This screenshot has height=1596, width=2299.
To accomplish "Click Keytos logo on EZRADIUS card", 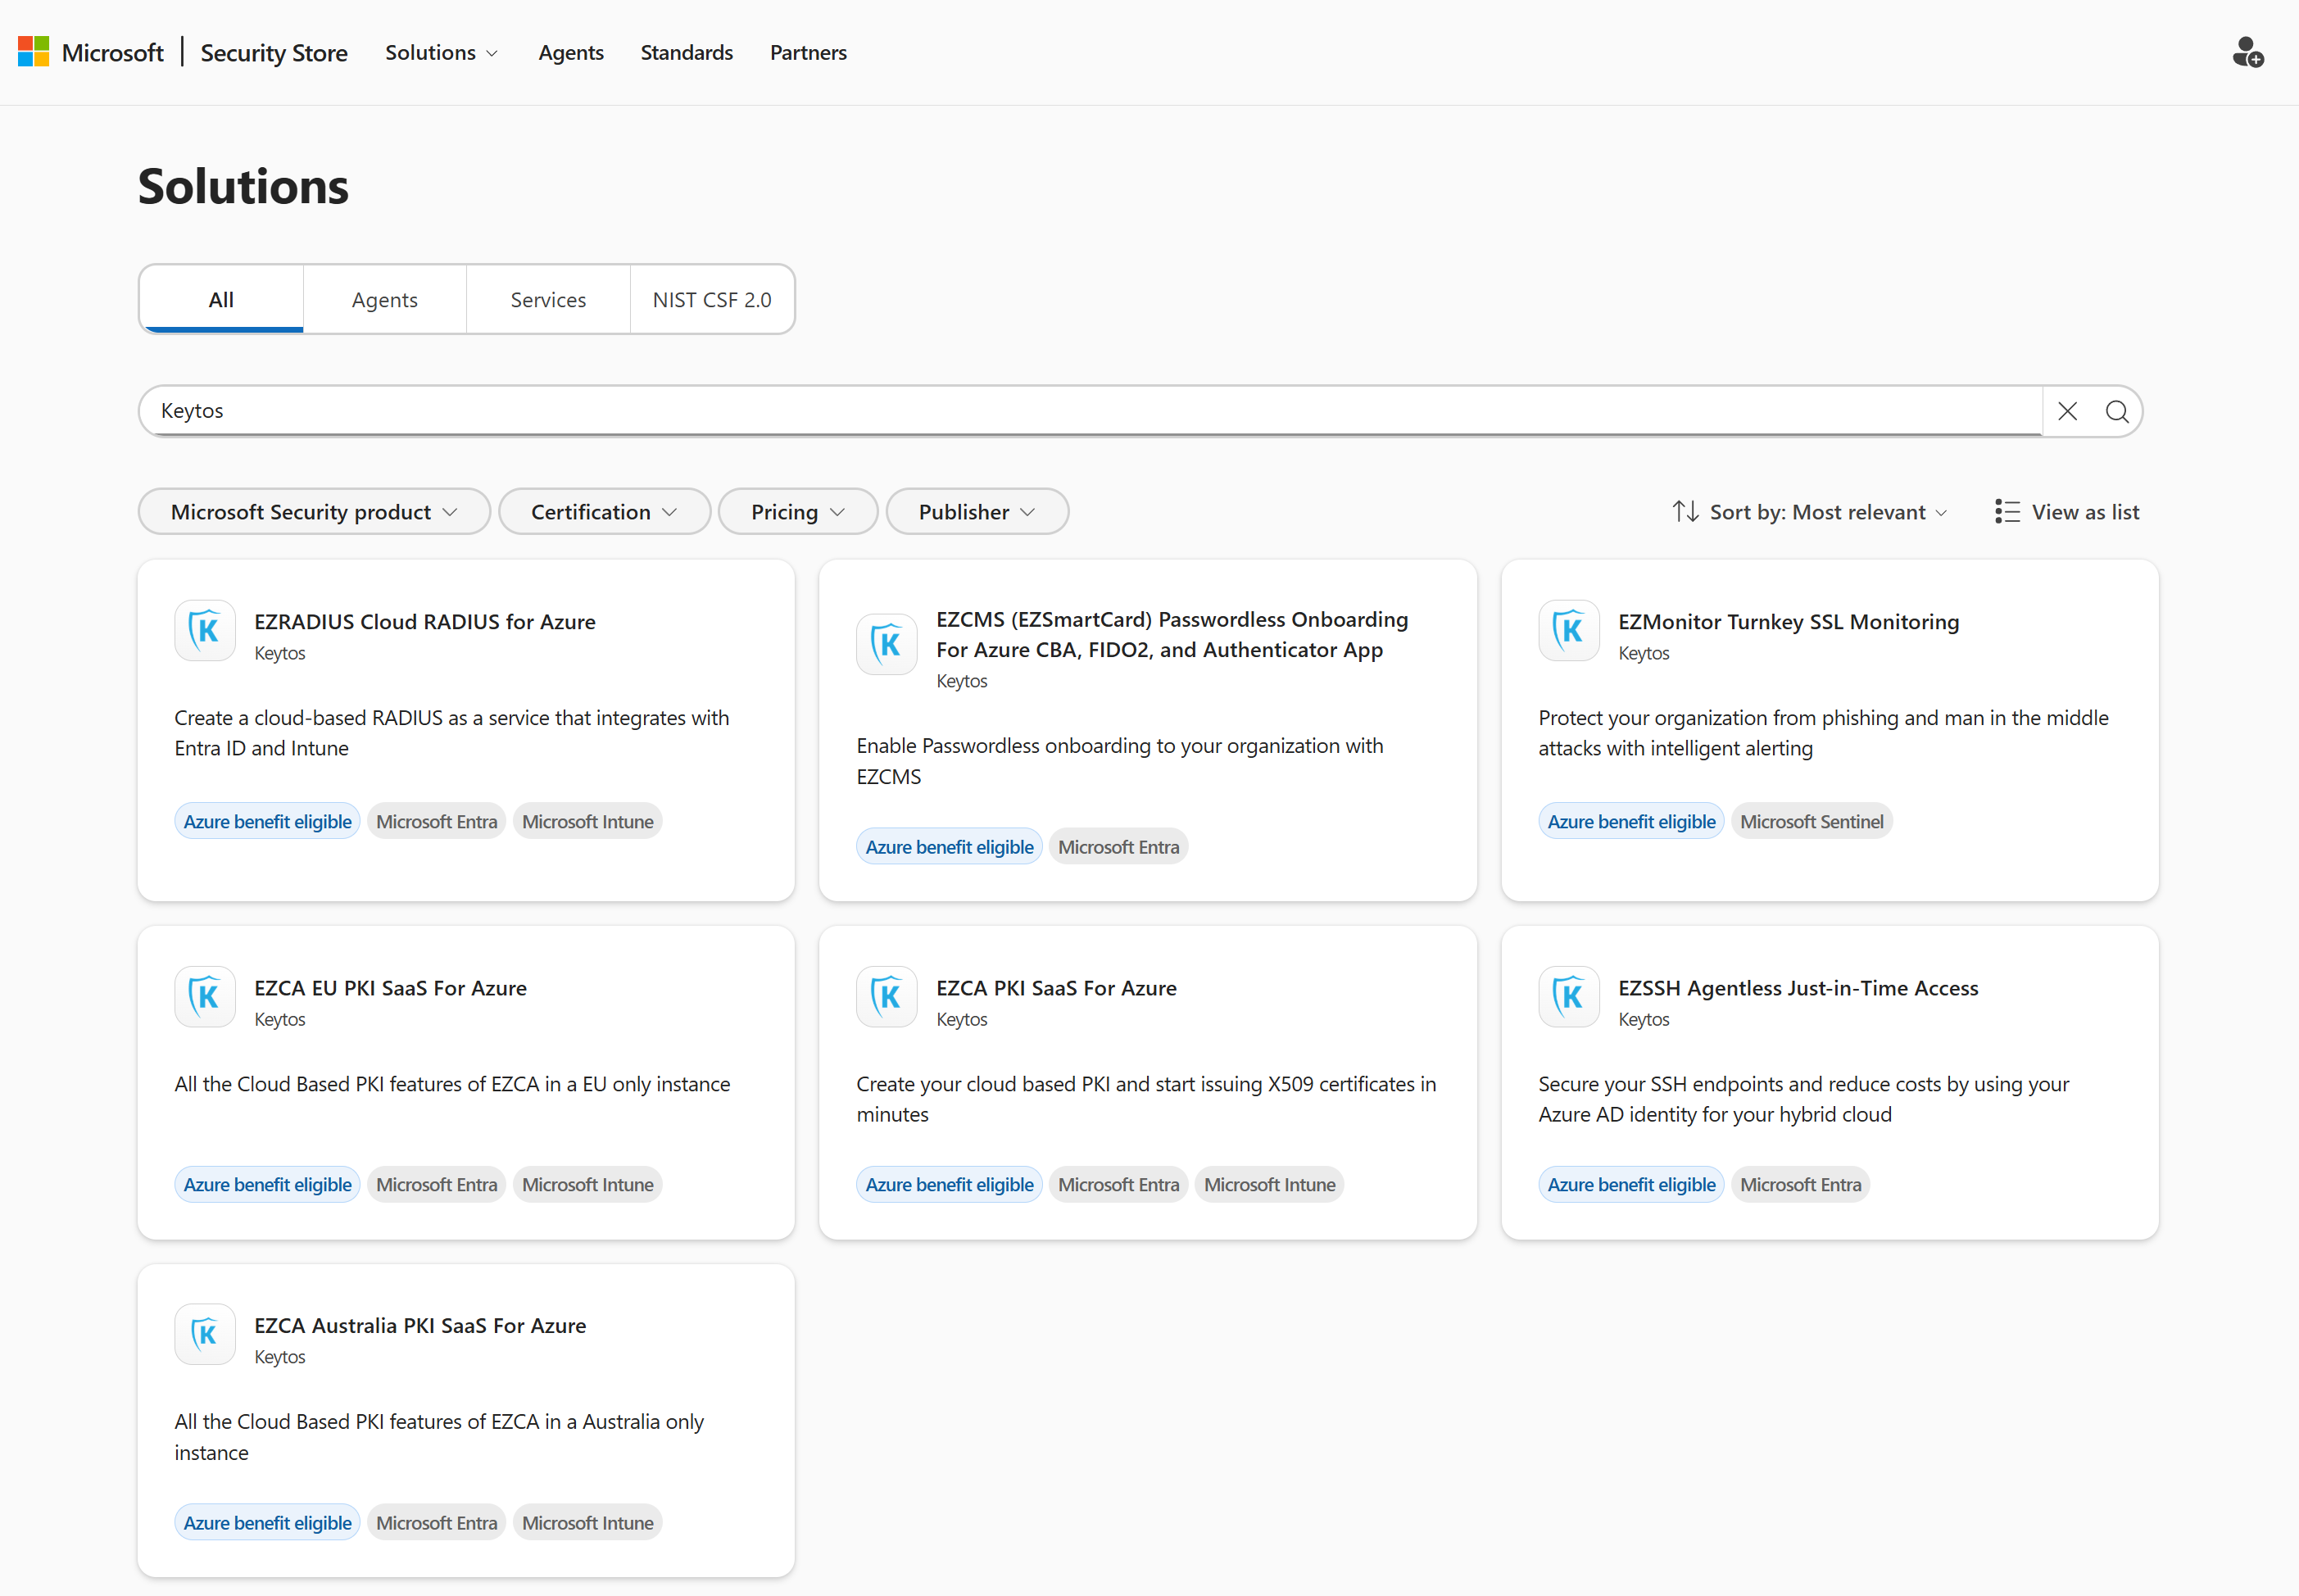I will click(205, 631).
